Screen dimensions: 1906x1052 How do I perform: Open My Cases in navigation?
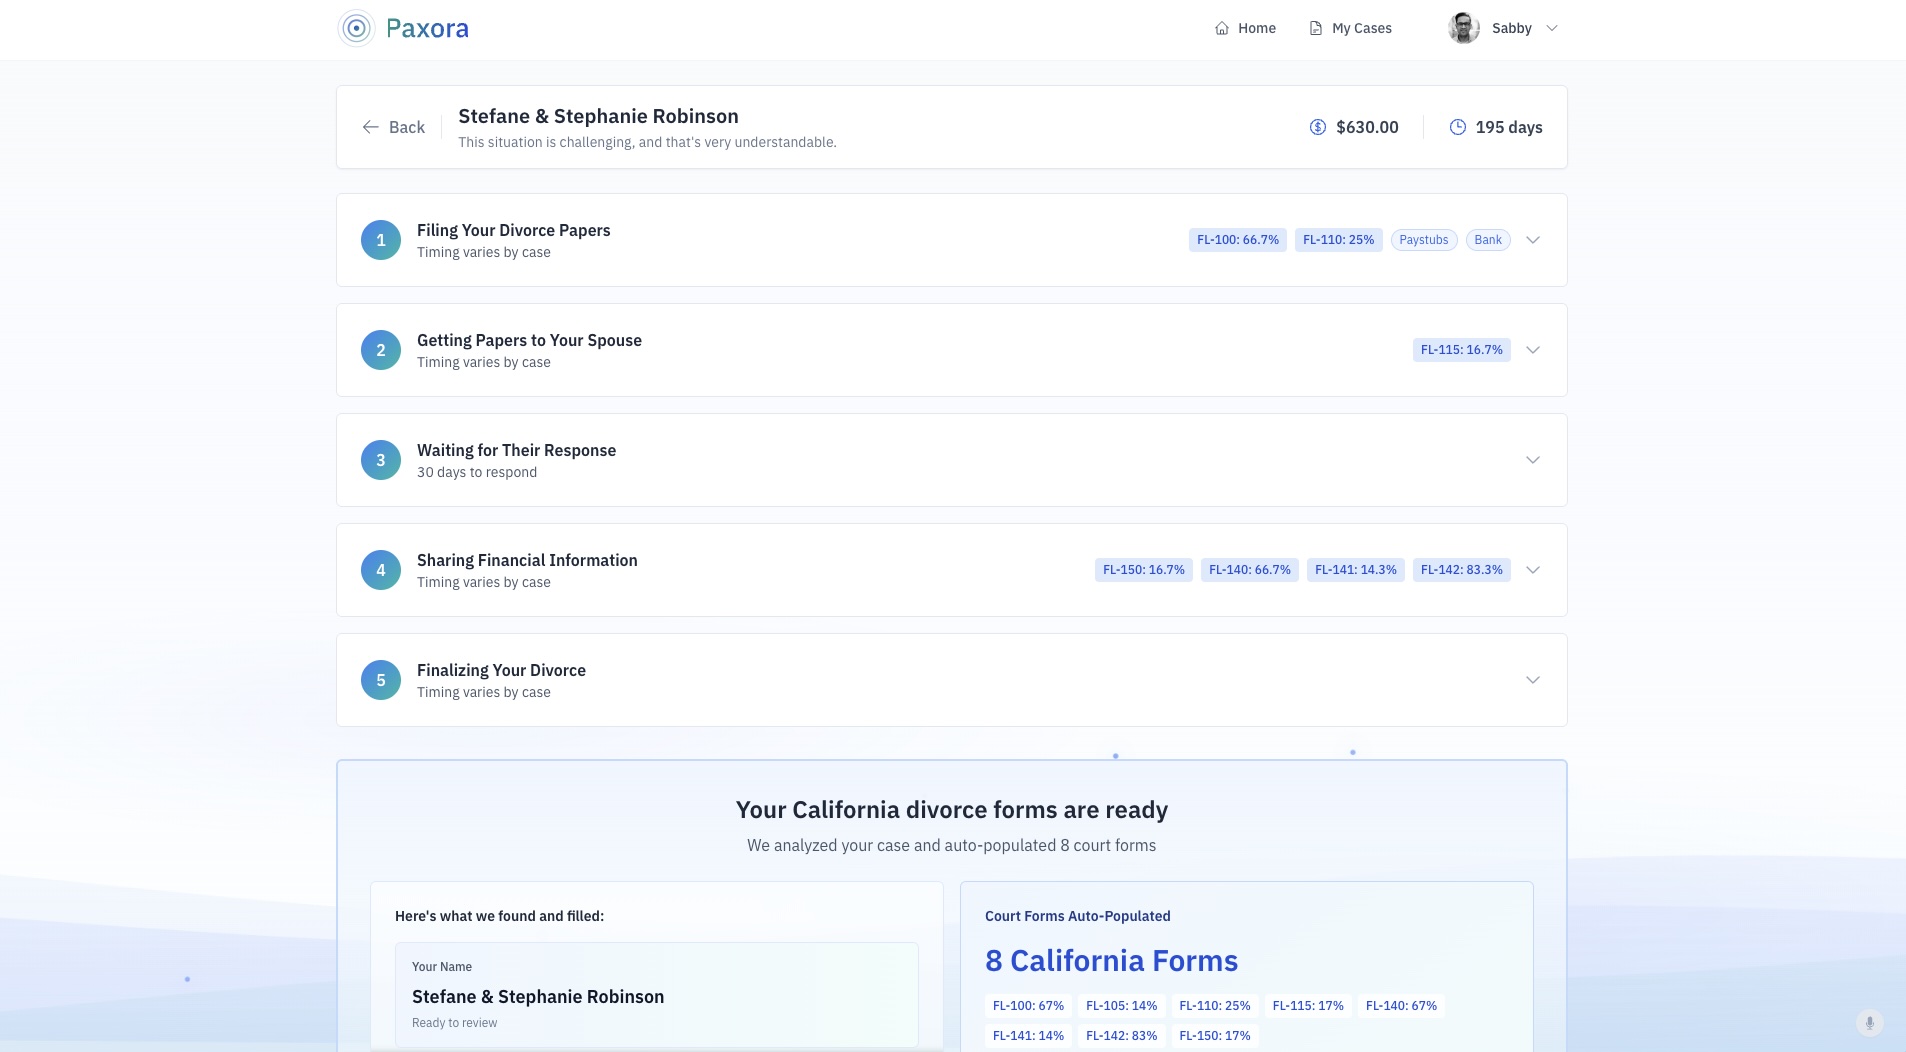coord(1350,28)
